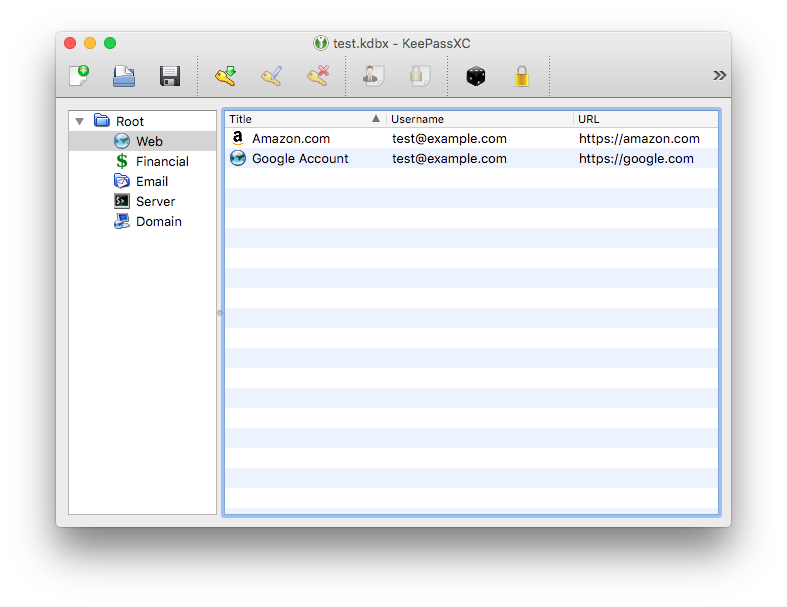Copy username to clipboard icon
This screenshot has height=607, width=787.
click(373, 76)
